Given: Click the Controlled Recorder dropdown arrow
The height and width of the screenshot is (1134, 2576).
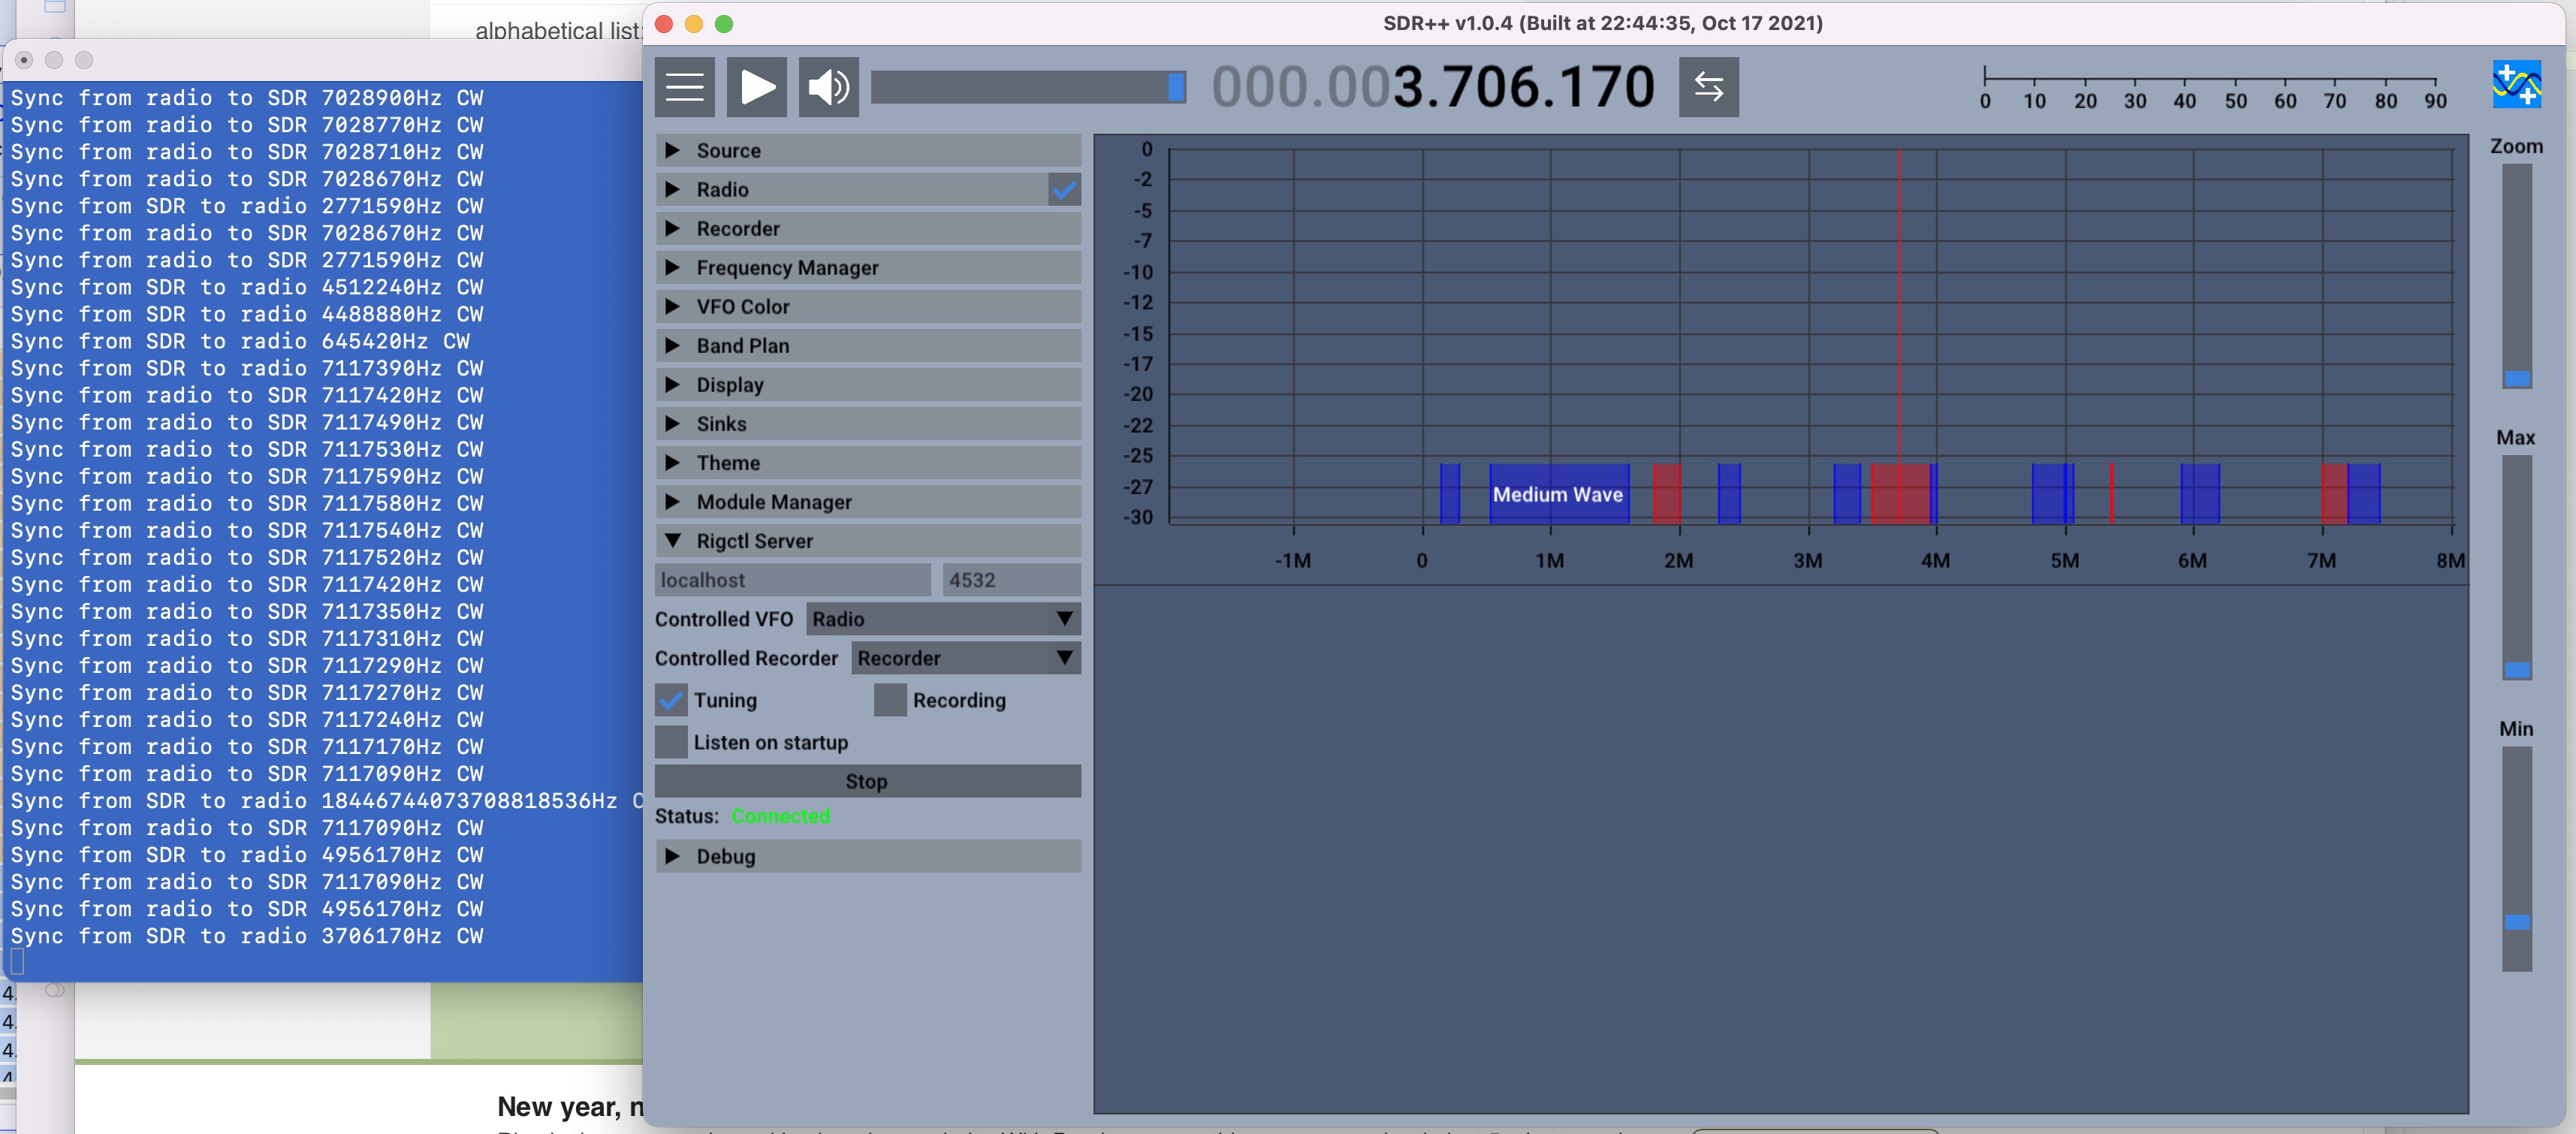Looking at the screenshot, I should coord(1064,658).
